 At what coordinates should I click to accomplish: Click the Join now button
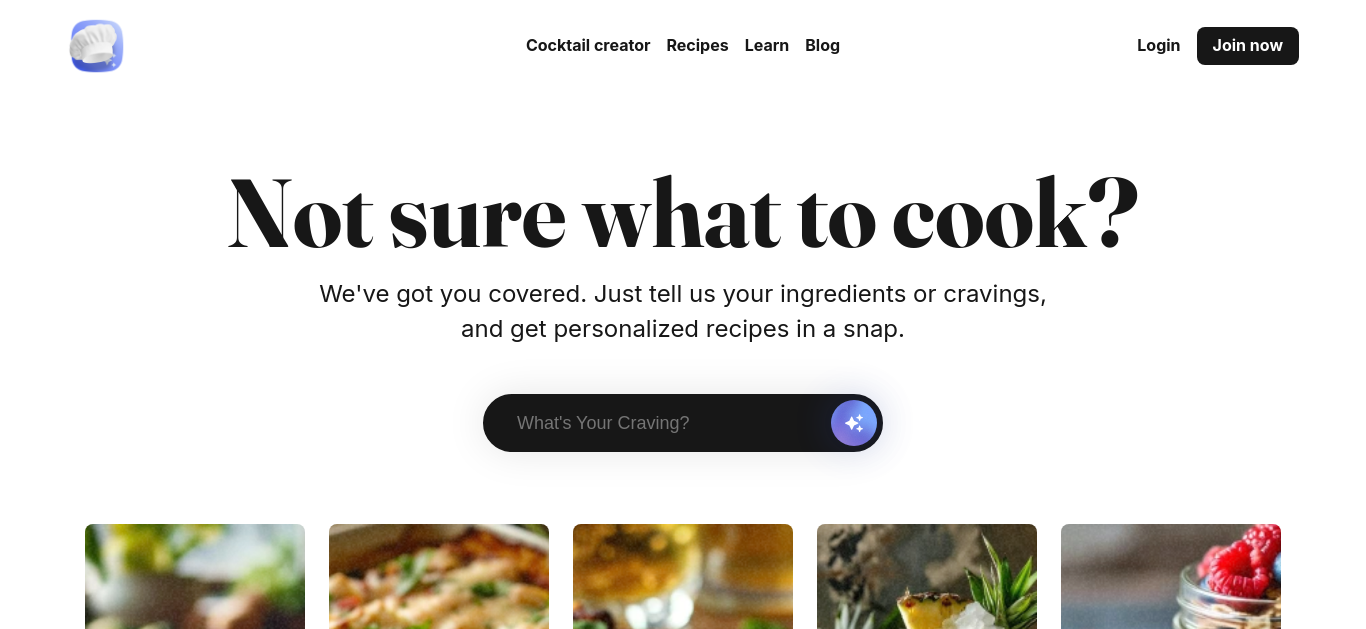[x=1247, y=46]
